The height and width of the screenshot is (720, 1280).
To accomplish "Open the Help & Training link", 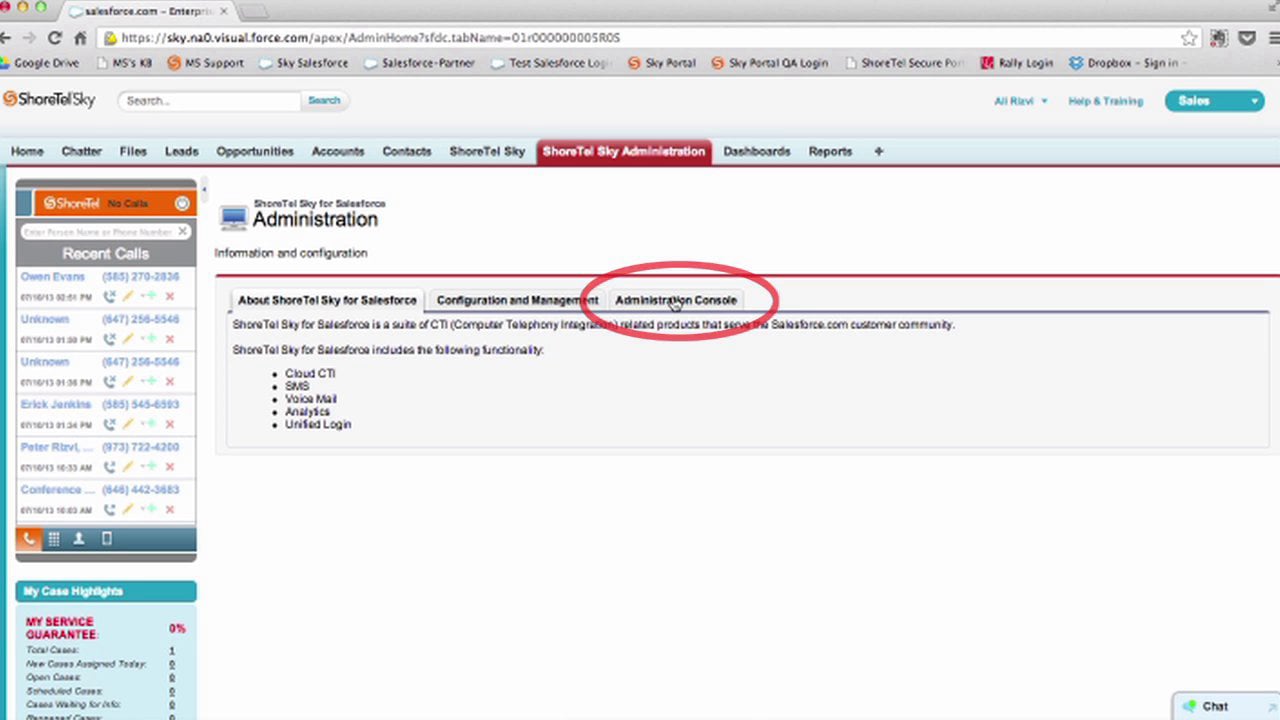I will 1105,101.
